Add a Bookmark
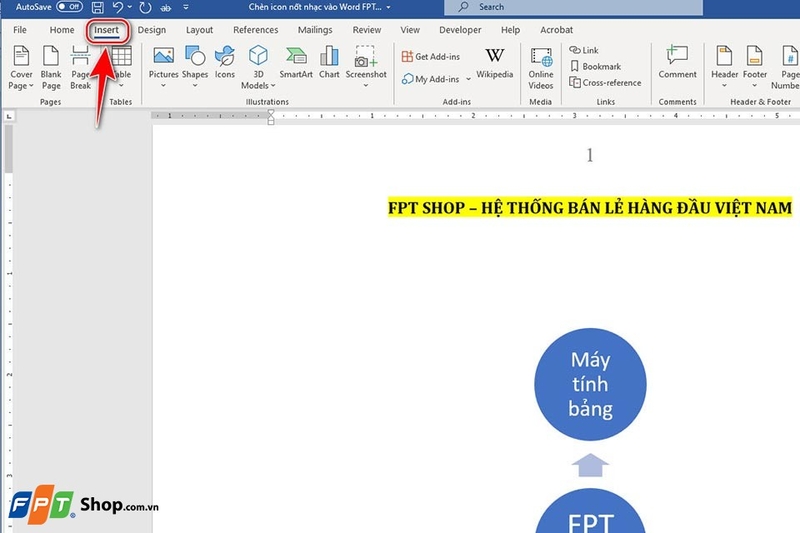Viewport: 800px width, 533px height. point(595,66)
